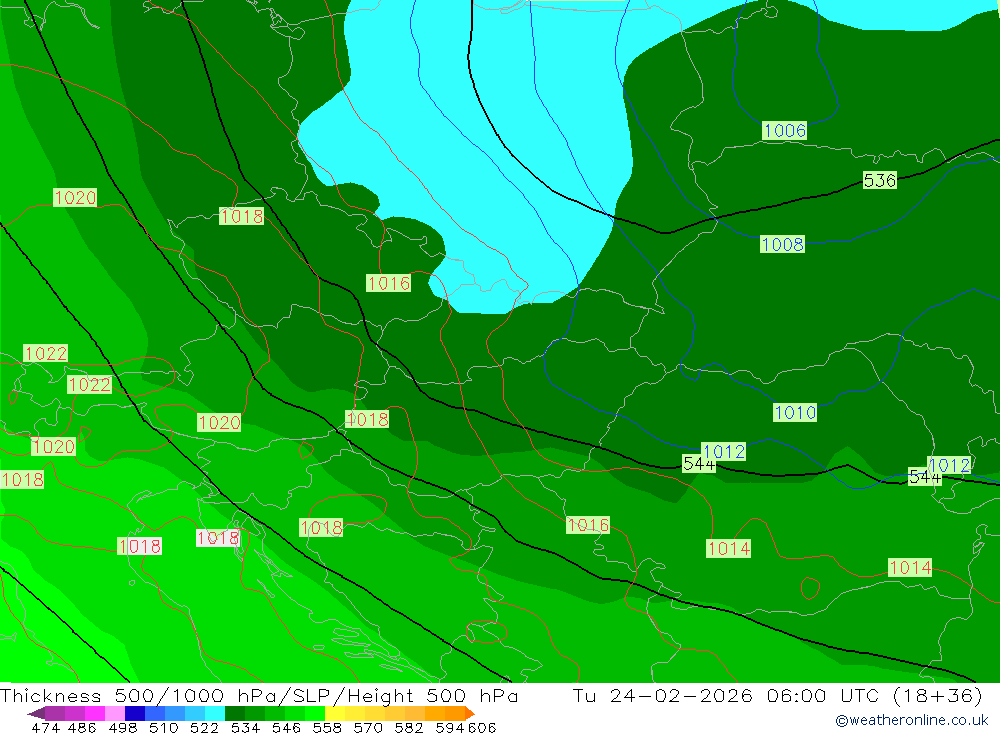Screen dimensions: 1000x733
Task: Pick the lime green swatch before yellow
Action: [315, 713]
